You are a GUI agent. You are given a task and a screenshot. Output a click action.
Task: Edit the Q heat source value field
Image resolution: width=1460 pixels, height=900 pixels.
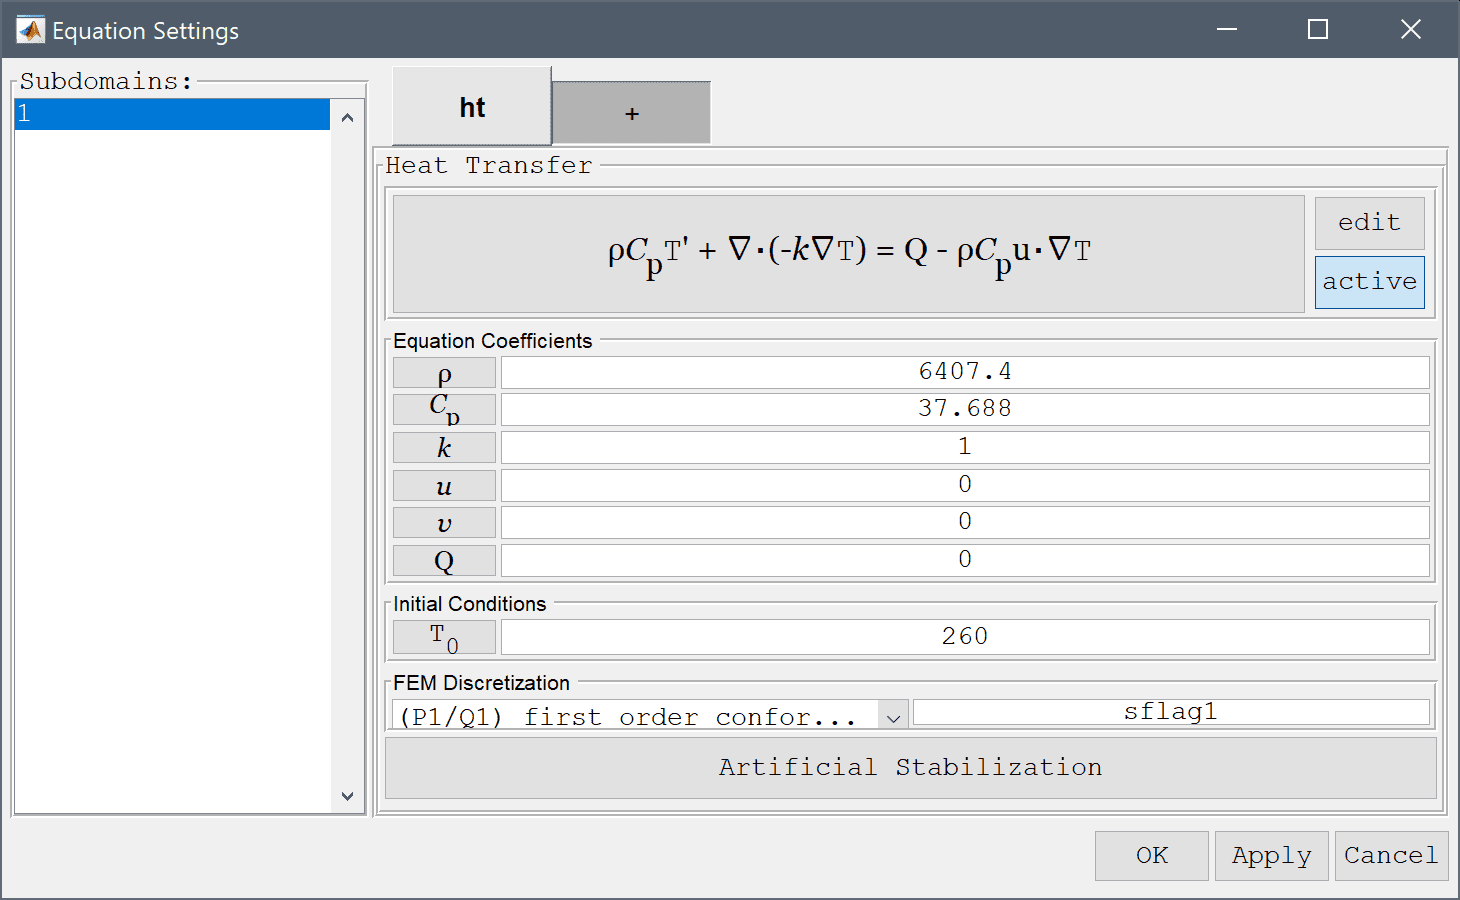point(965,560)
